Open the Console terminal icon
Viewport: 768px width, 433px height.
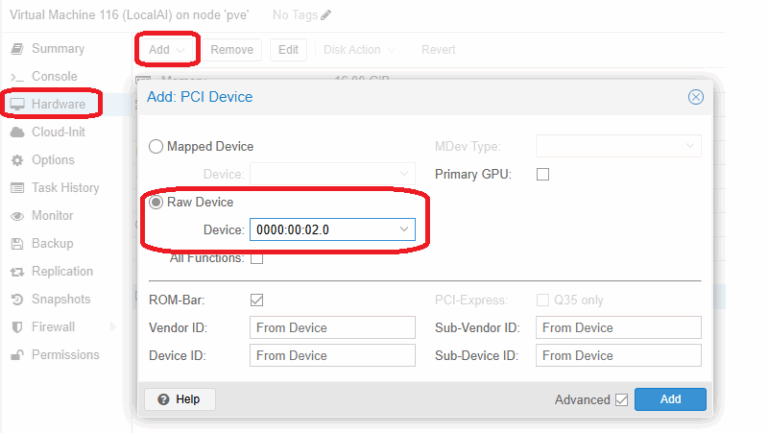(x=16, y=77)
